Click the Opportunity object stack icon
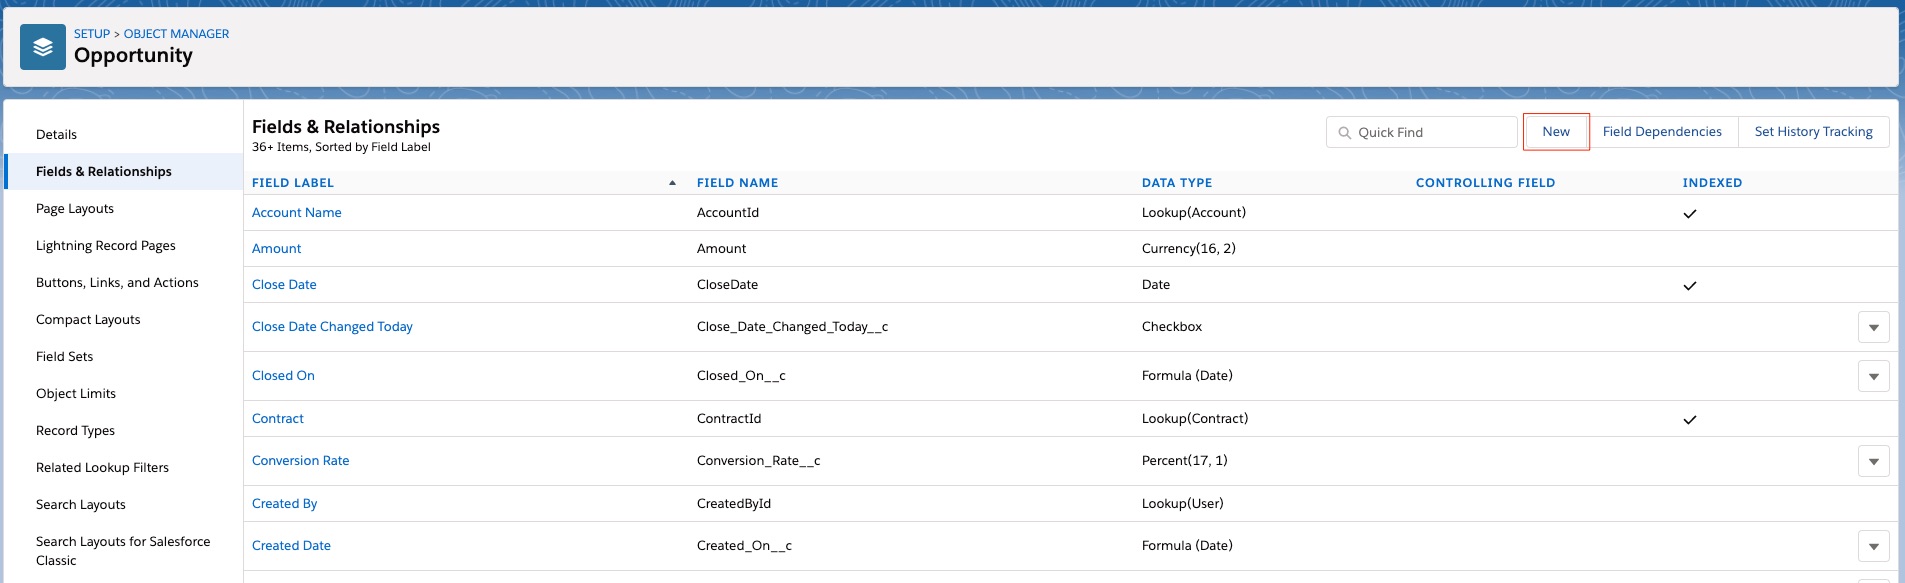 [x=43, y=47]
